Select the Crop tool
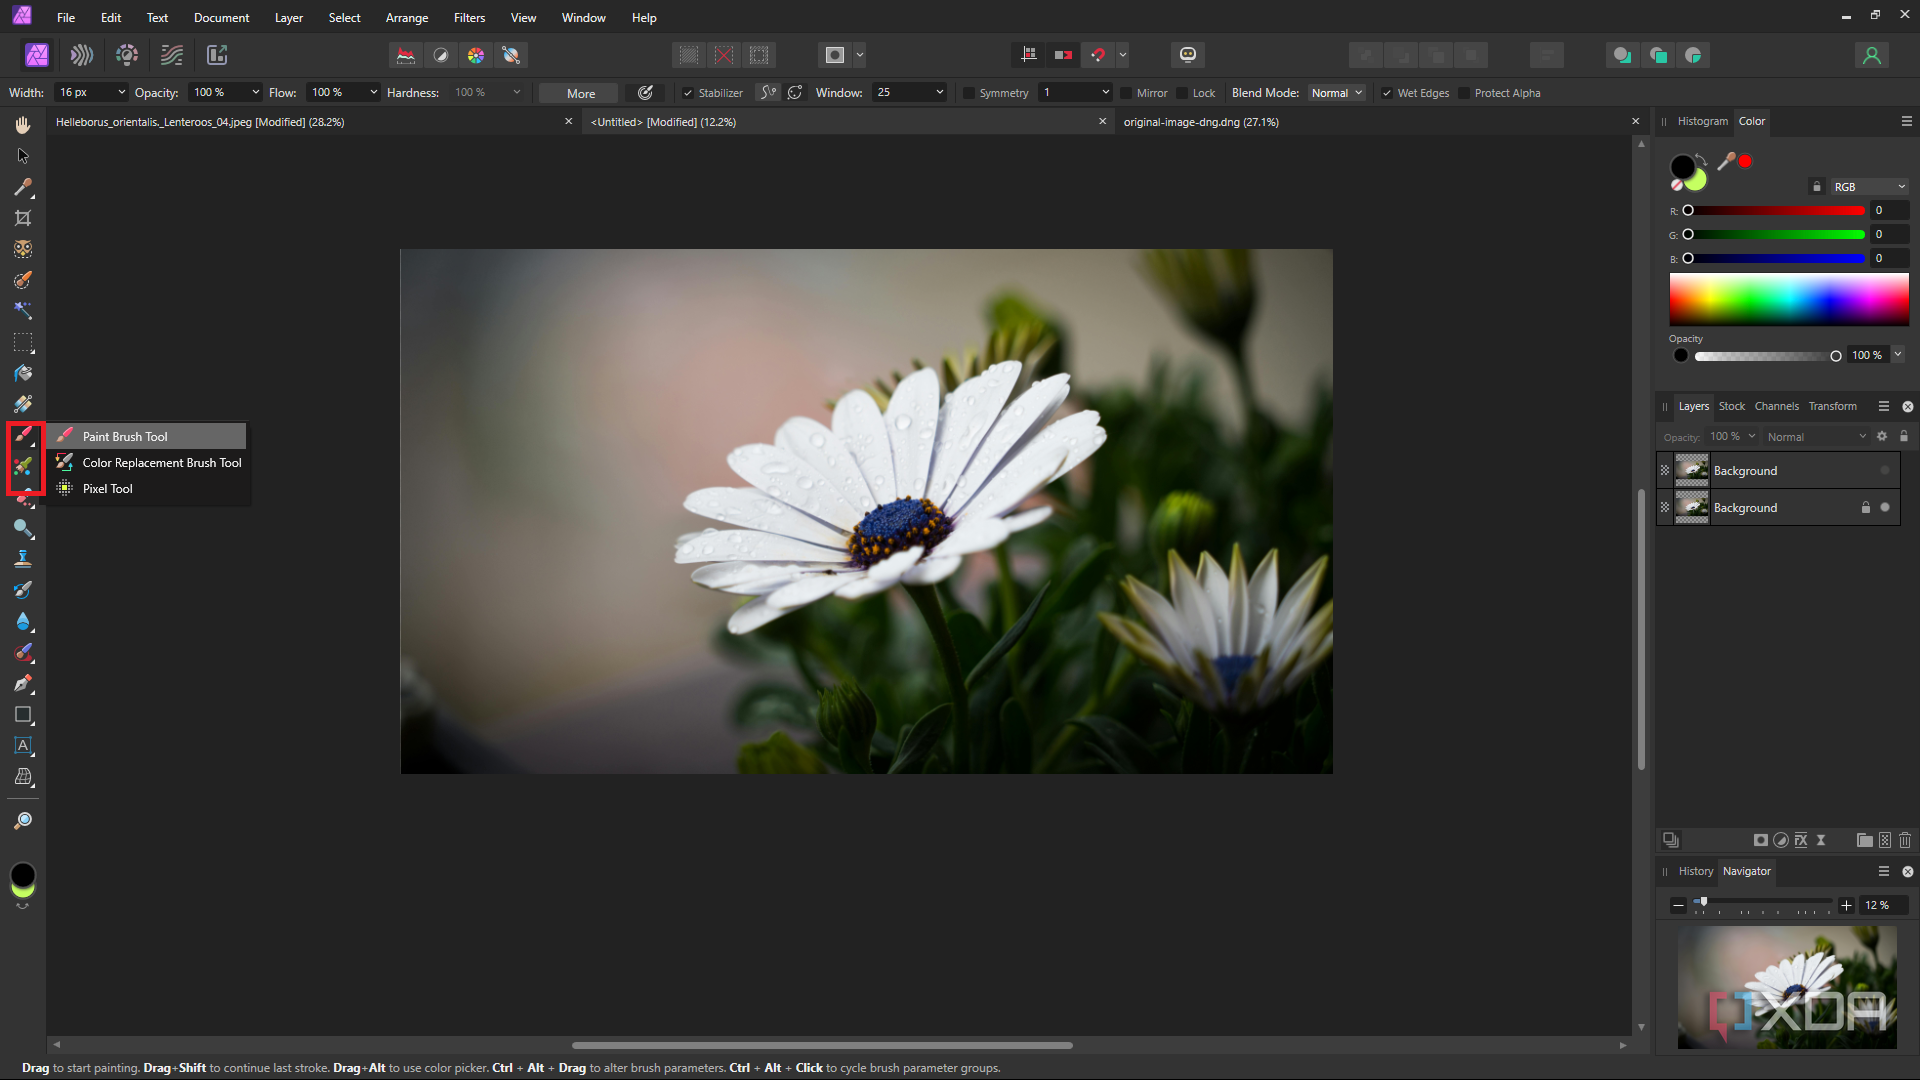 click(23, 218)
